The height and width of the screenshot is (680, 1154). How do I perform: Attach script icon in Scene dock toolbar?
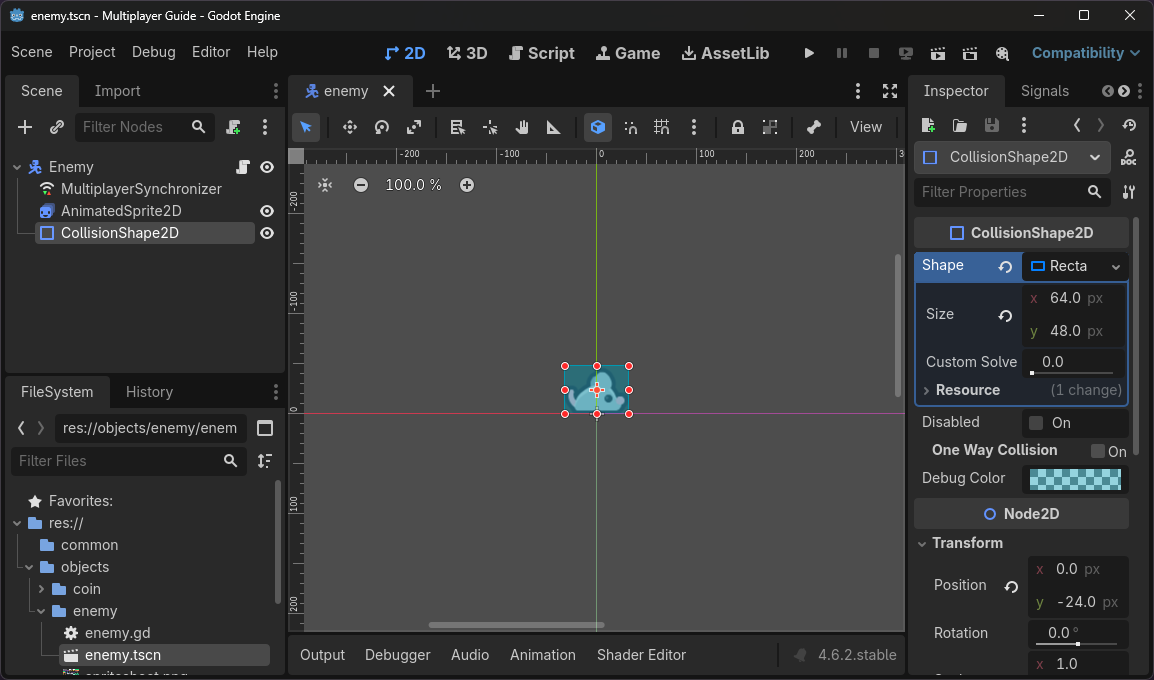[x=233, y=127]
